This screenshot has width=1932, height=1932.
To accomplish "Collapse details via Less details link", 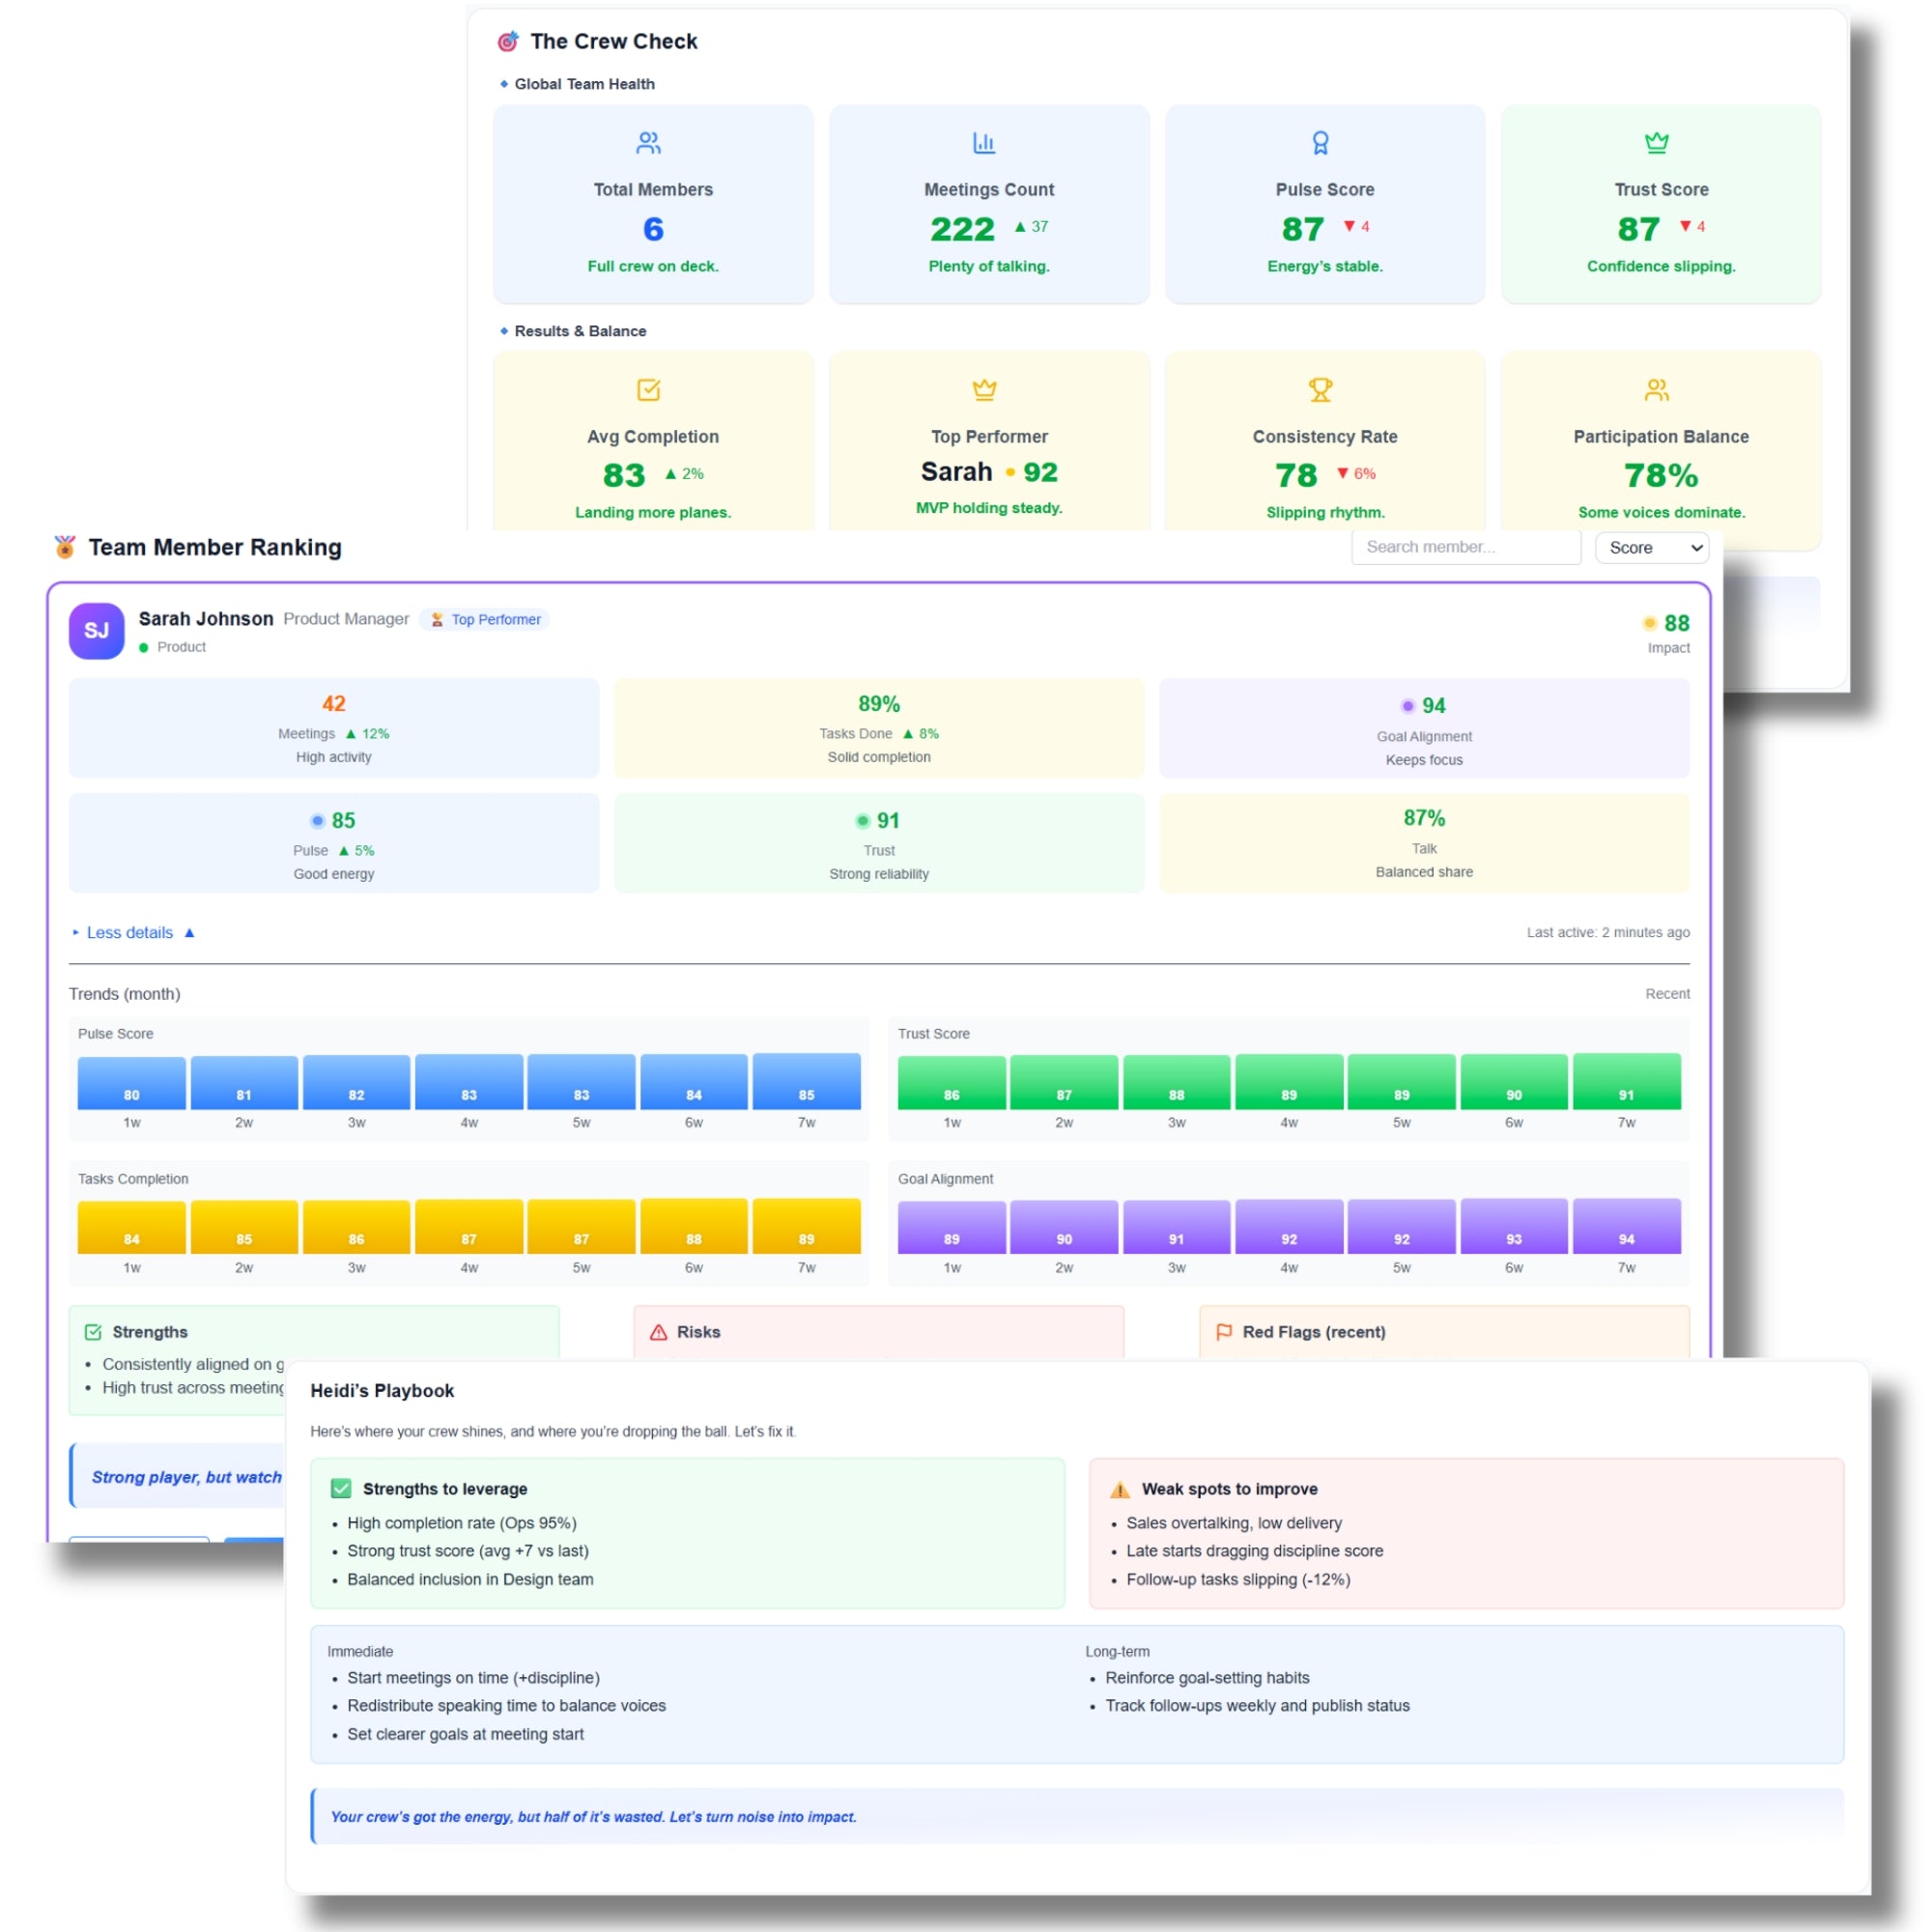I will 132,932.
